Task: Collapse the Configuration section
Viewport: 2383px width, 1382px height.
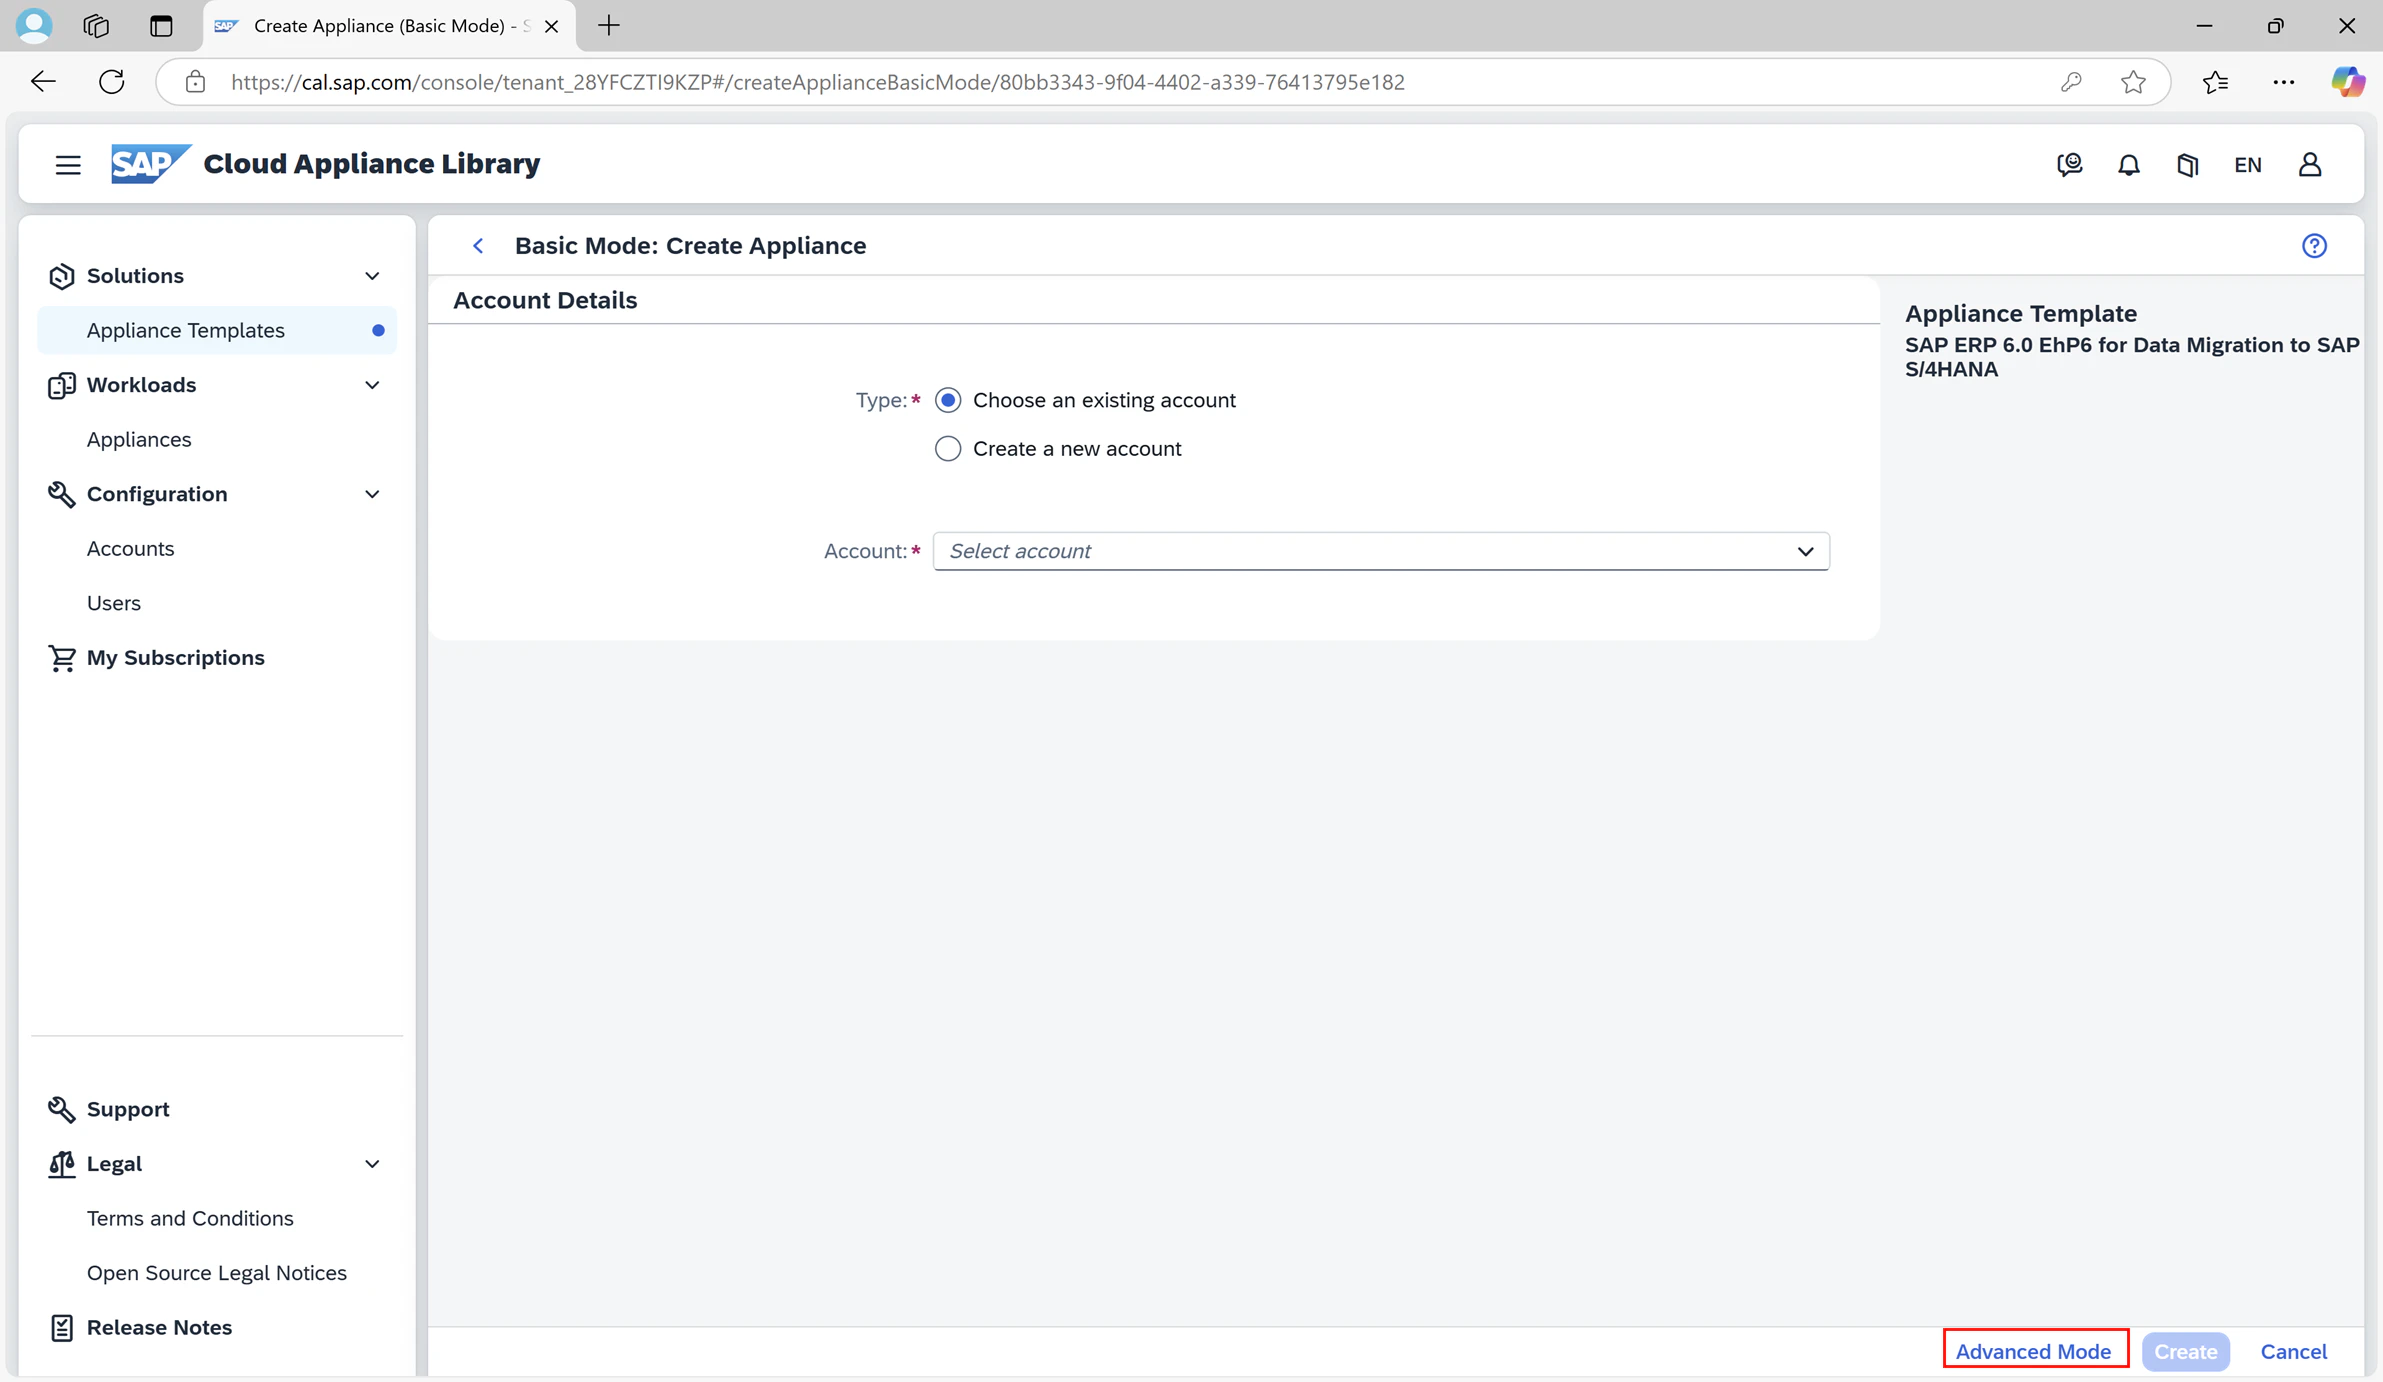Action: coord(372,494)
